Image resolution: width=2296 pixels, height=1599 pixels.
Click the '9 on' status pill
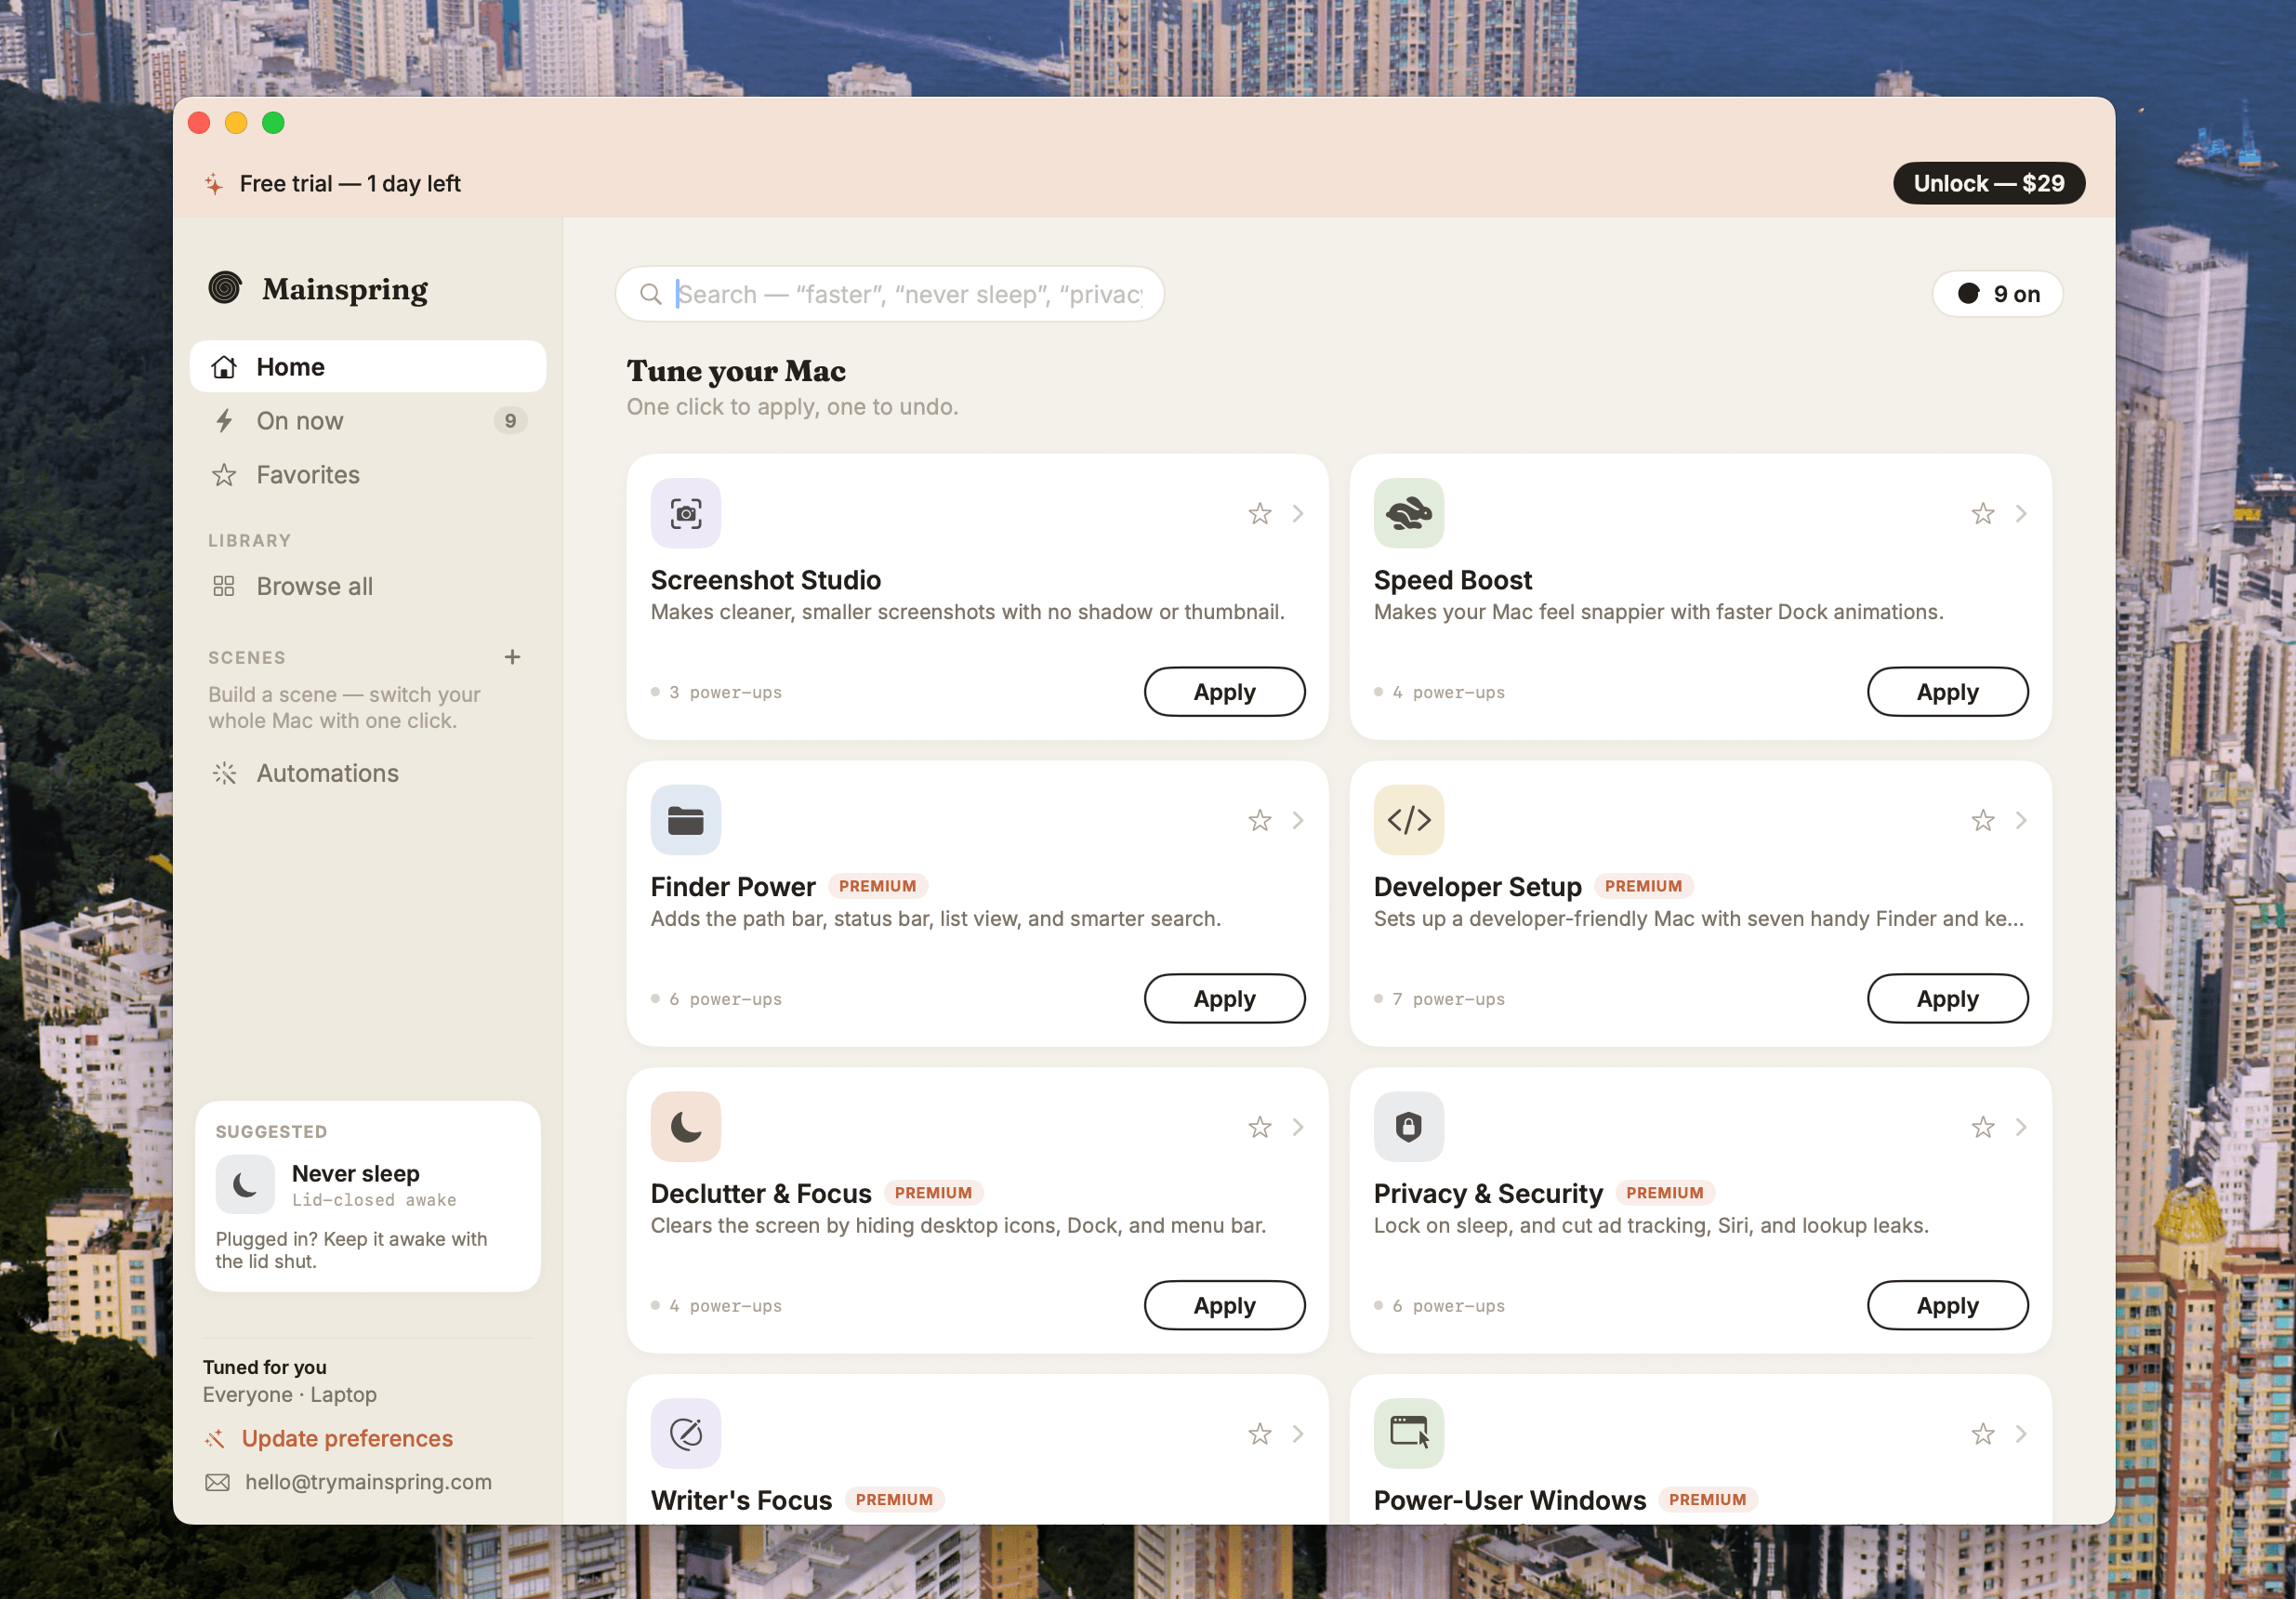pos(1997,294)
